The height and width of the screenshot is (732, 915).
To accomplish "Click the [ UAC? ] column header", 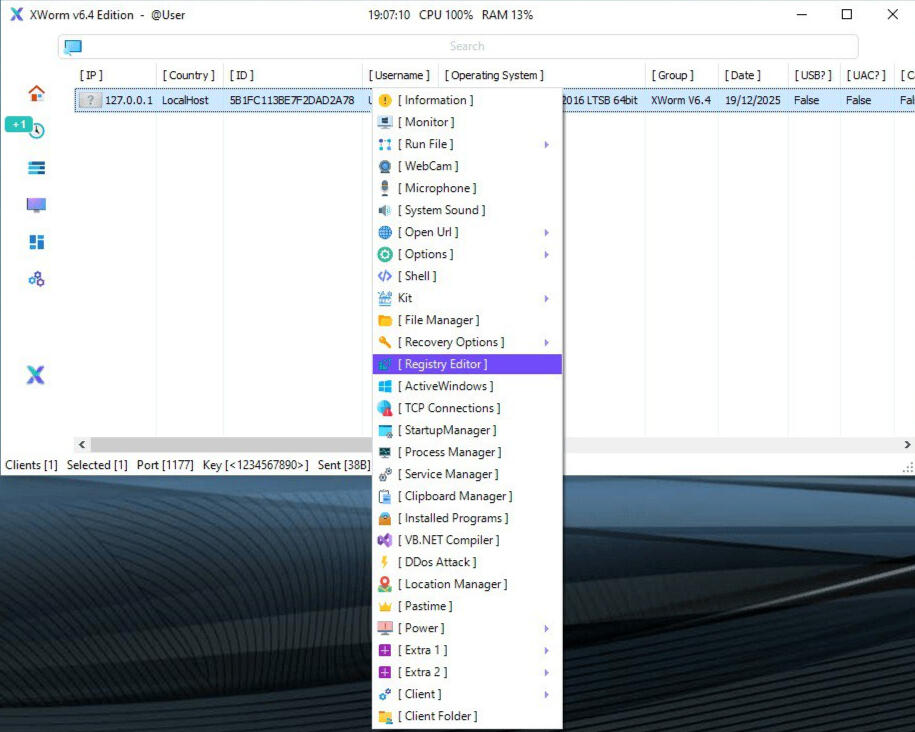I will click(866, 75).
